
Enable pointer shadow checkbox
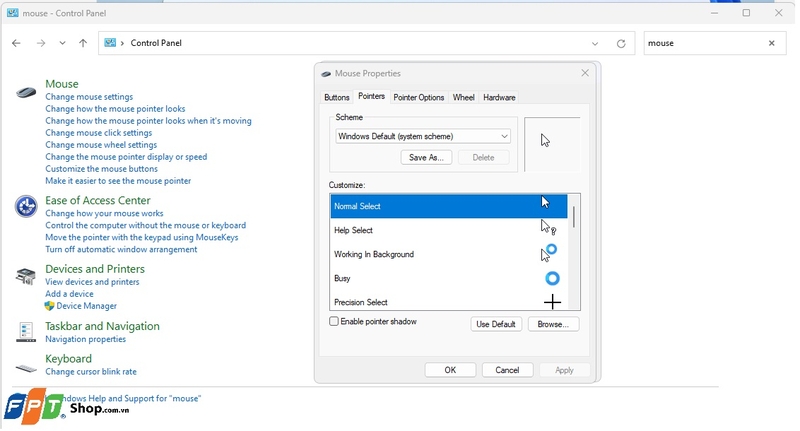(x=335, y=322)
